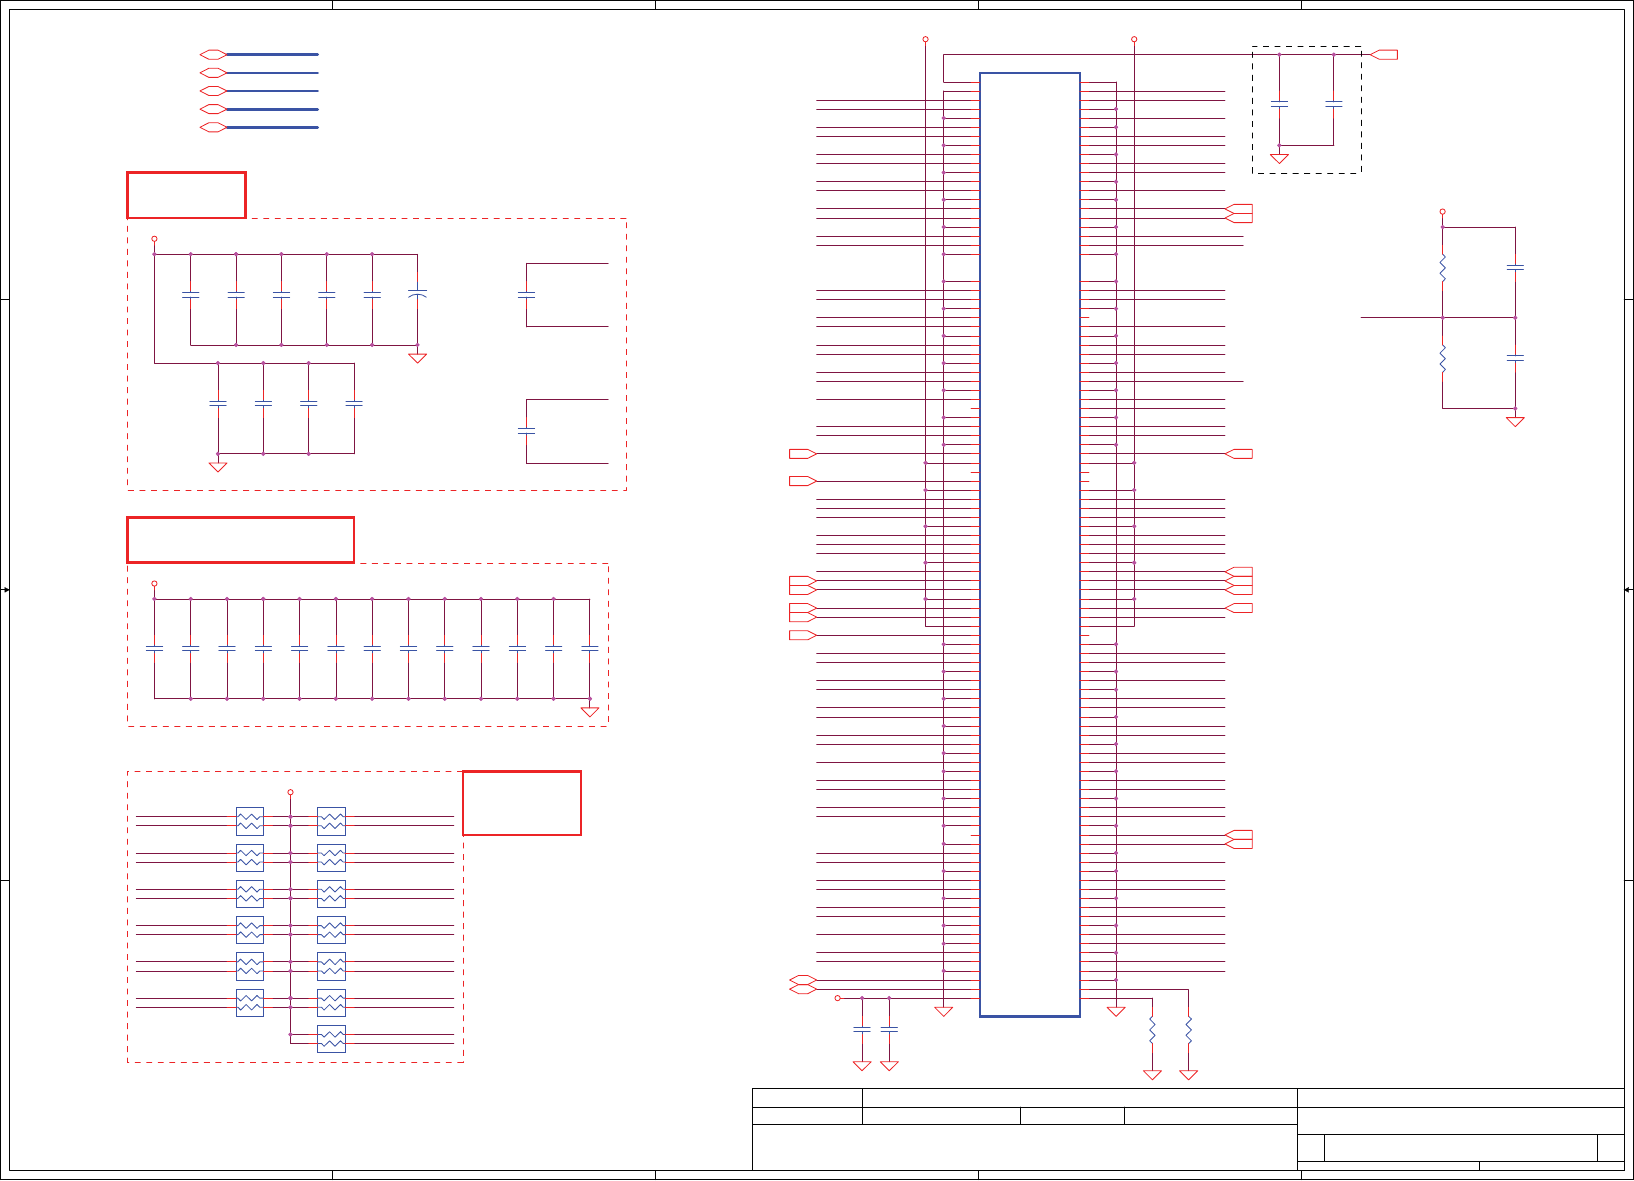Select the ground symbol beneath the voltage divider

(x=1515, y=422)
